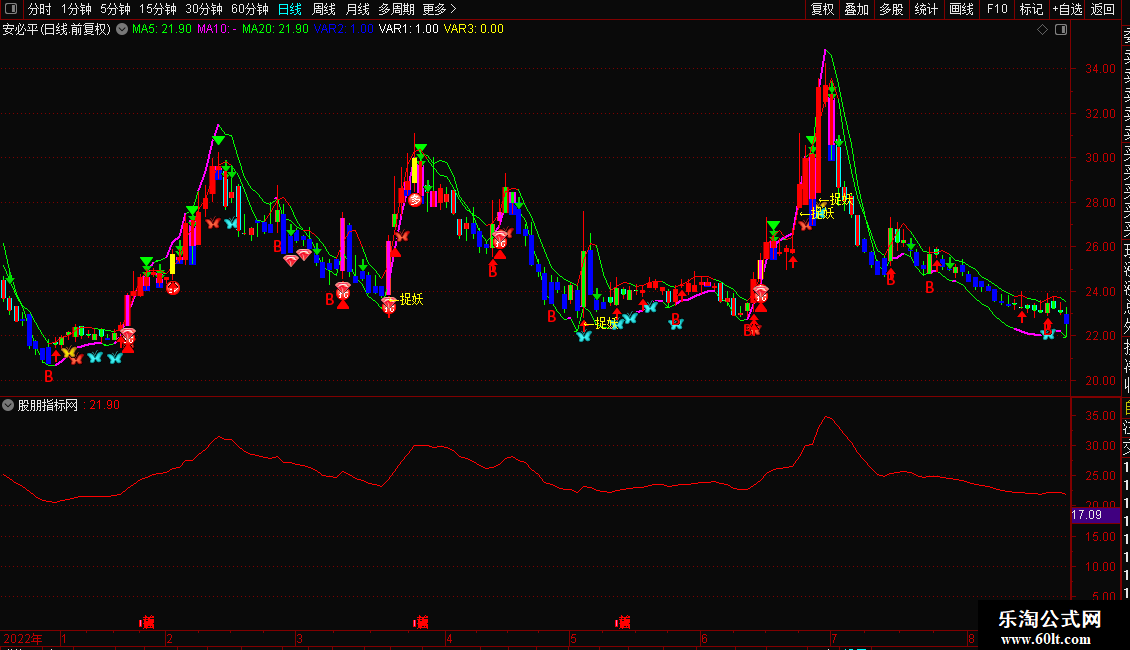1130x650 pixels.
Task: Click the diamond icon above the chart
Action: pos(1042,30)
